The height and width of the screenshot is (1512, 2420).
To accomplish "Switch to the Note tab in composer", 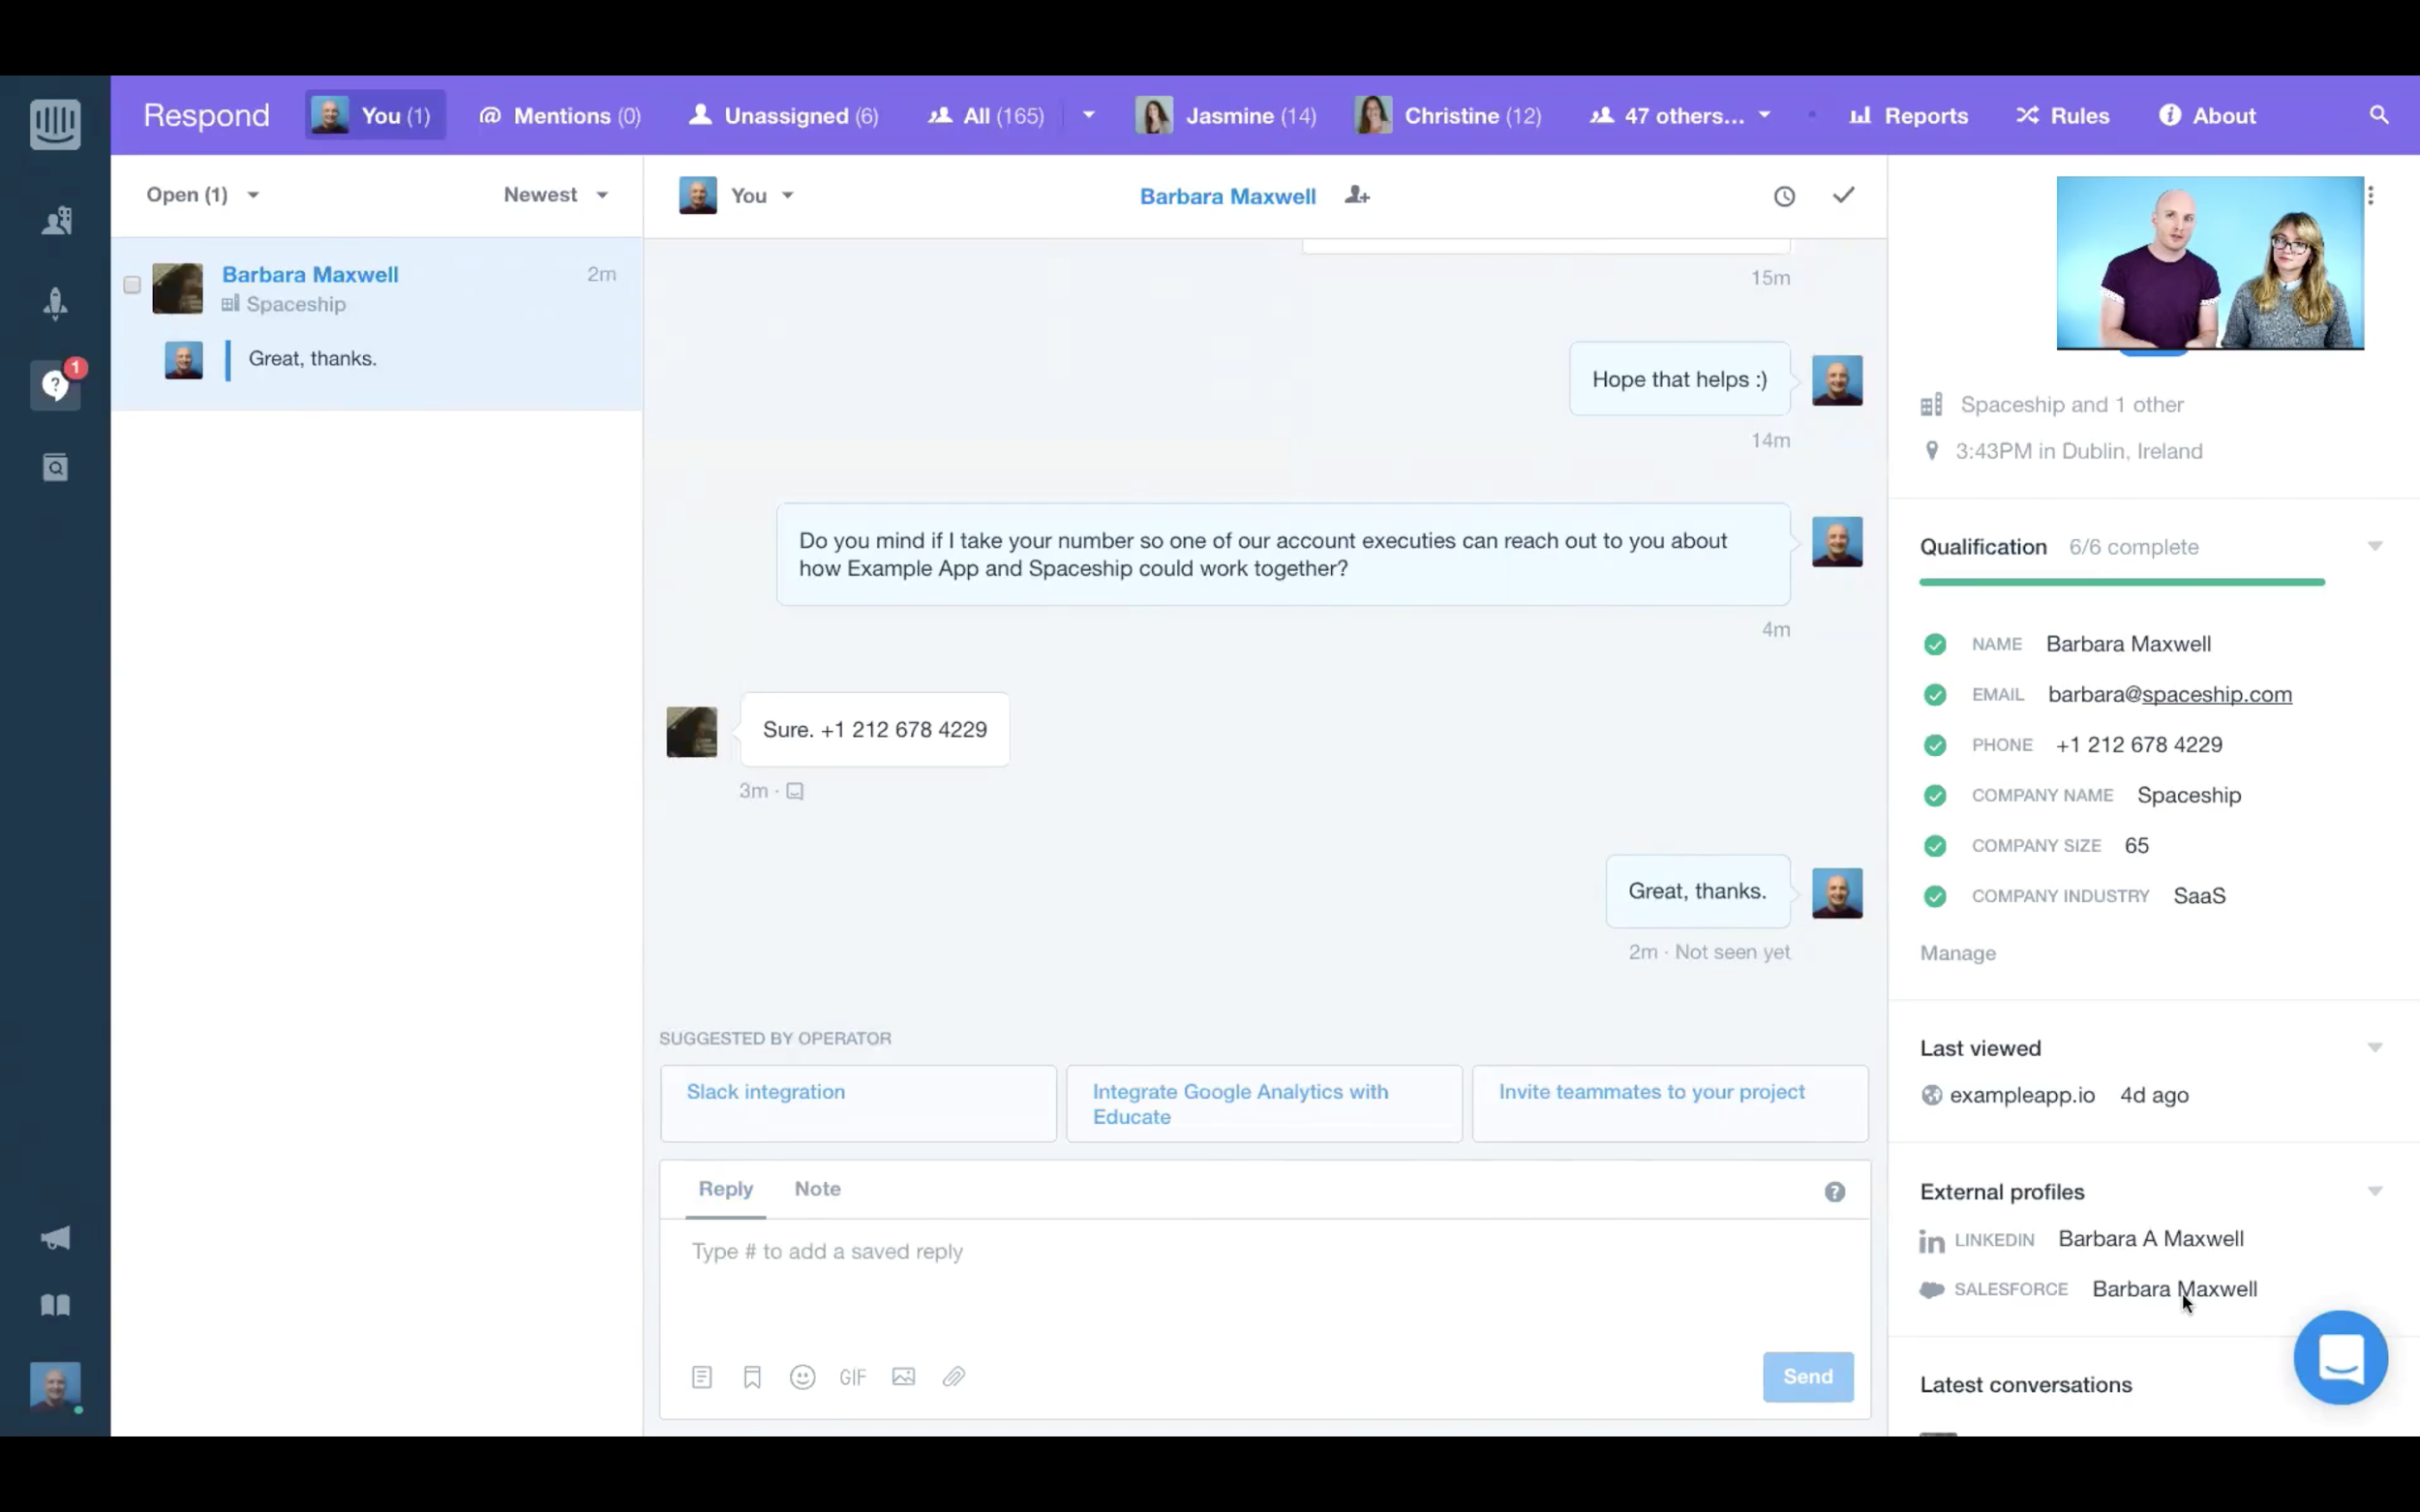I will tap(817, 1189).
